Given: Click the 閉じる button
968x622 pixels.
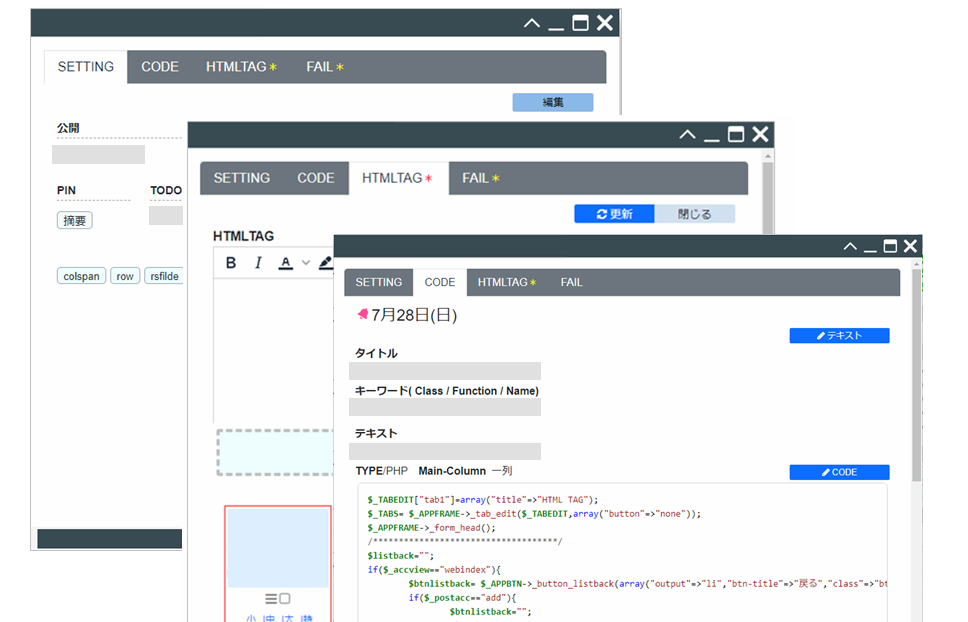Looking at the screenshot, I should (694, 214).
